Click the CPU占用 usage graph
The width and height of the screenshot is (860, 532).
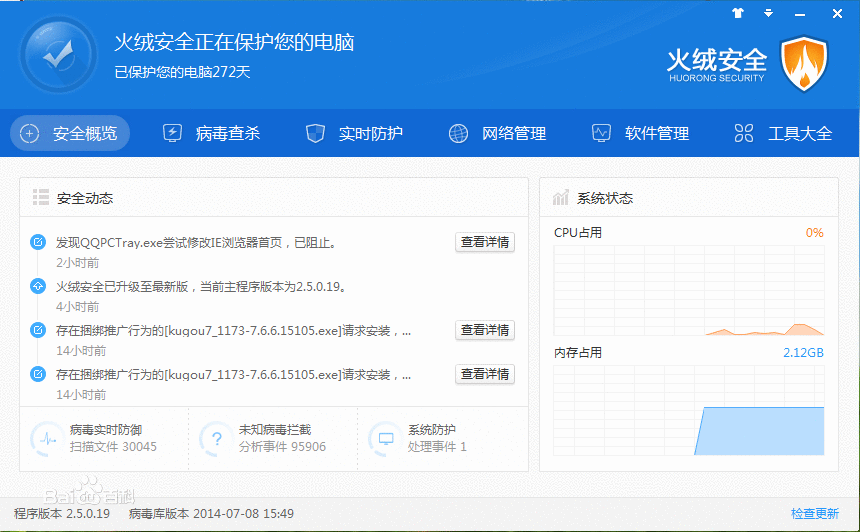[689, 290]
